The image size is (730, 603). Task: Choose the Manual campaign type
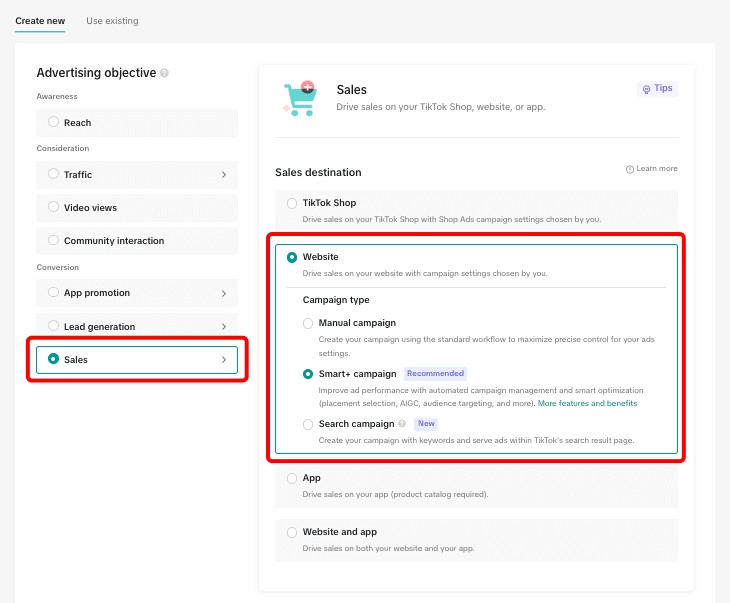click(x=308, y=323)
